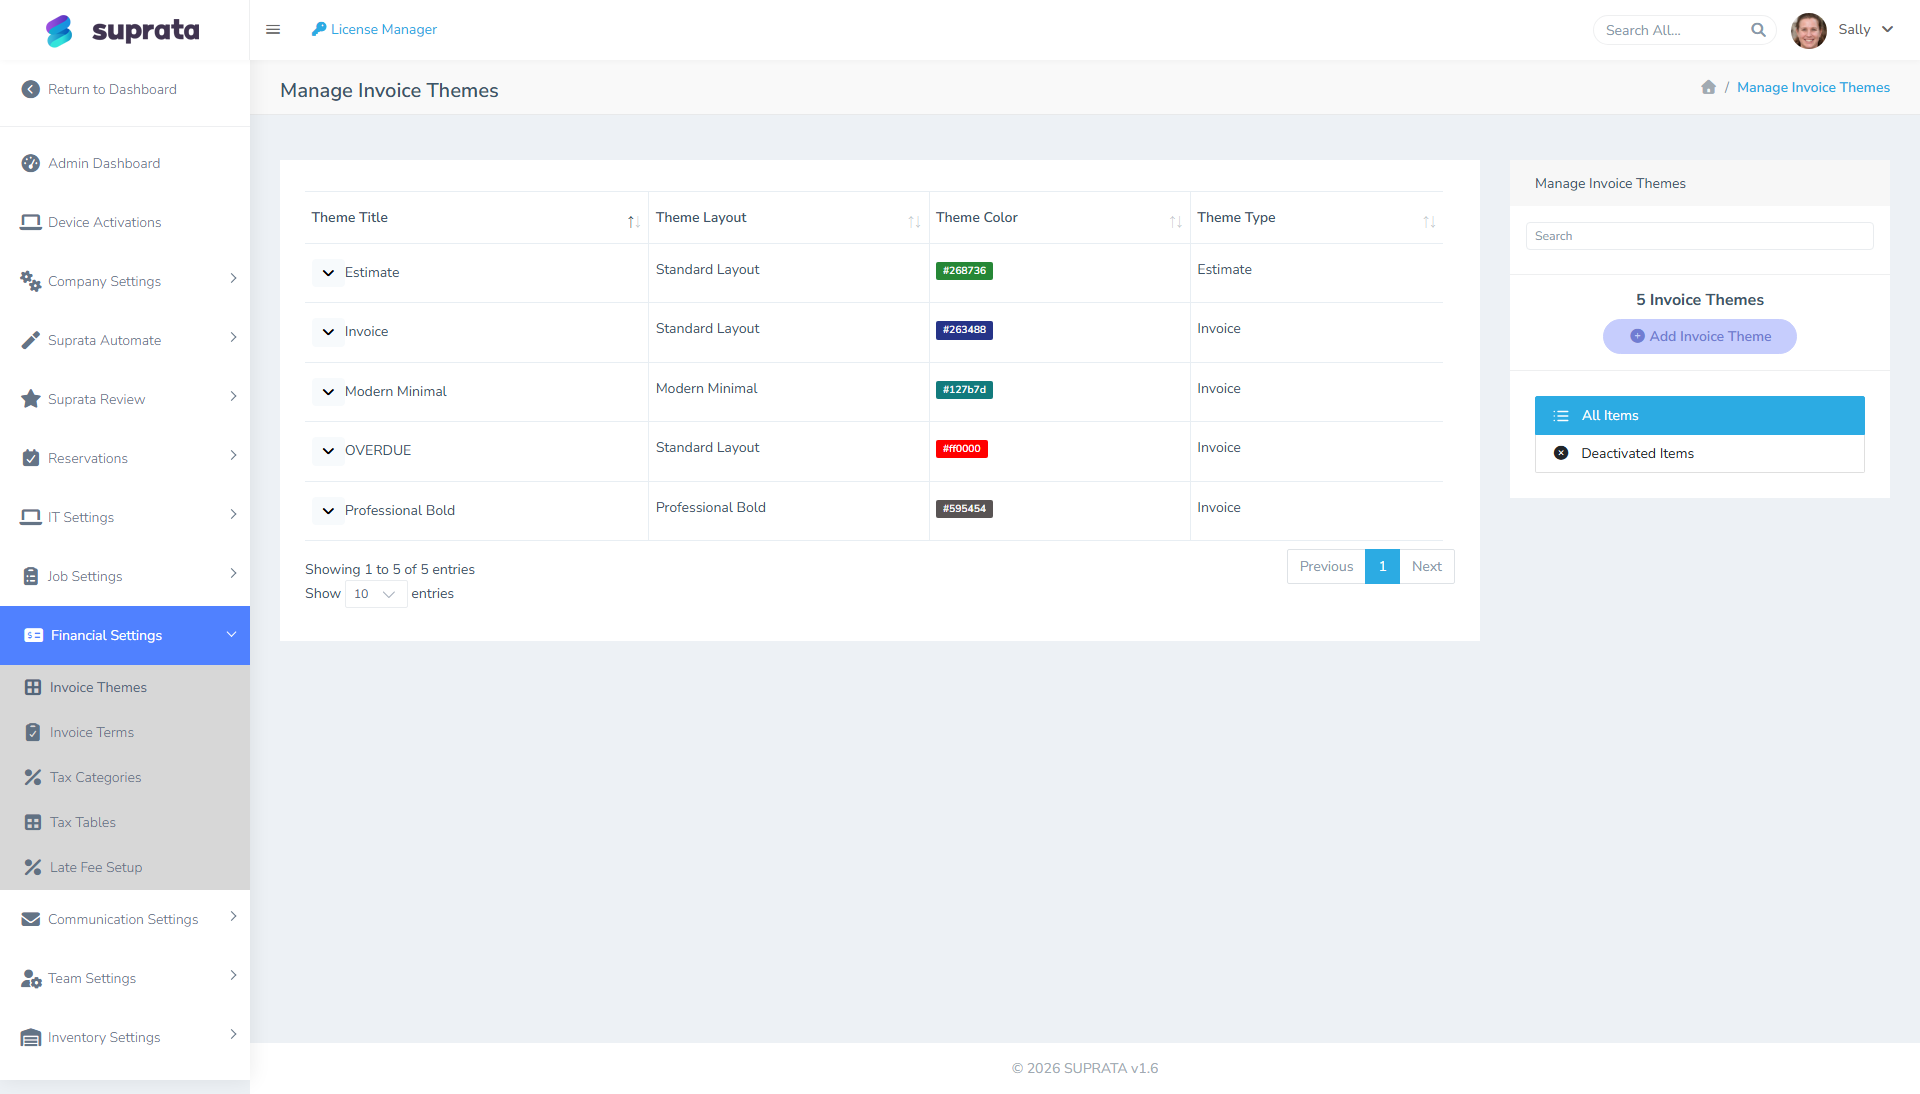1920x1094 pixels.
Task: Open Sally's user menu dropdown arrow
Action: click(x=1887, y=29)
